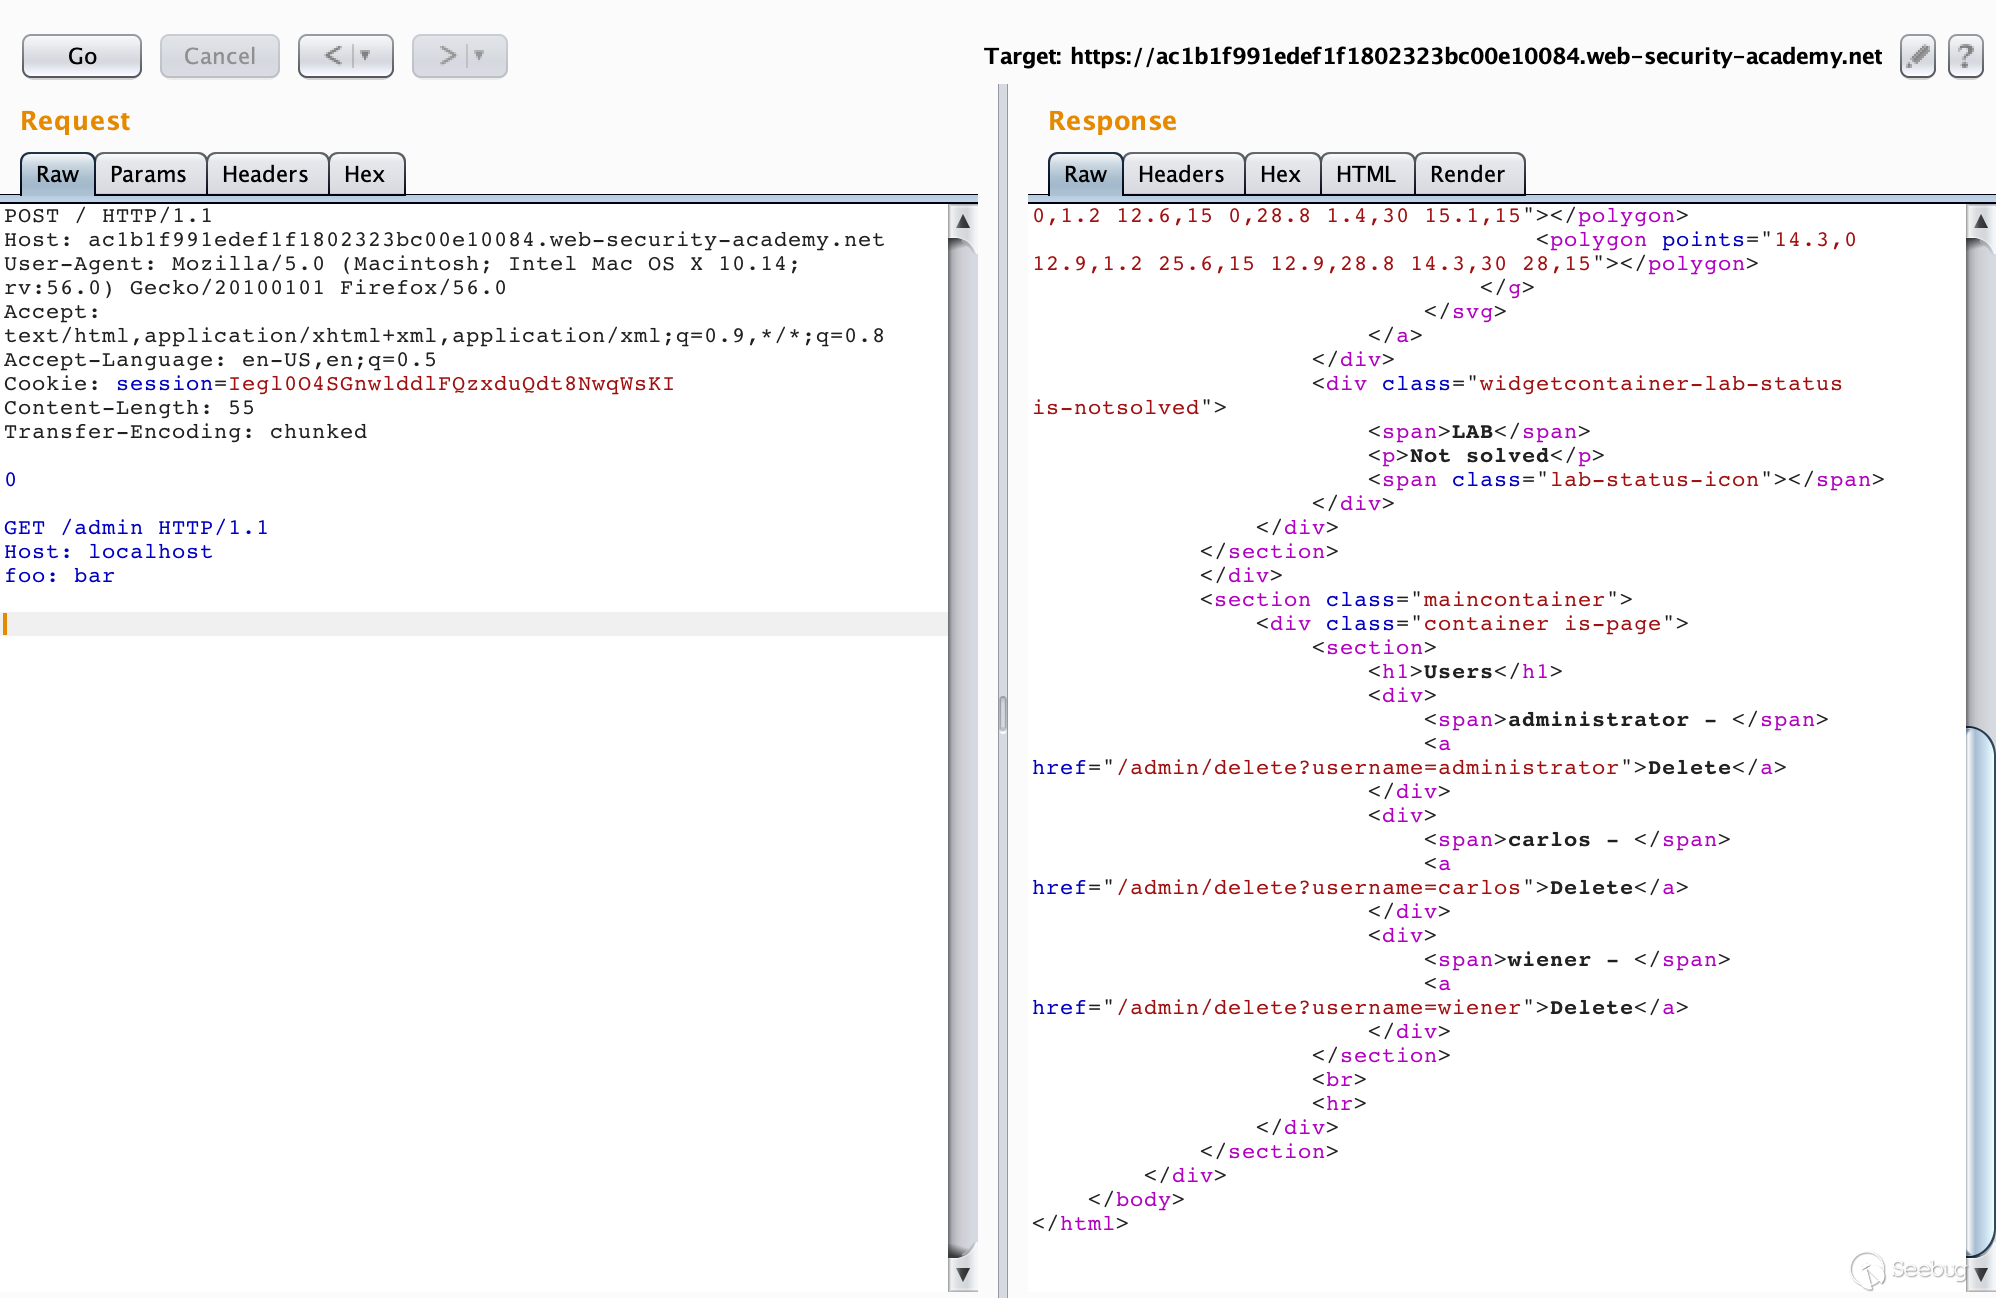Screen dimensions: 1996x1298
Task: Click the 'Not solved' paragraph in response
Action: click(1486, 456)
